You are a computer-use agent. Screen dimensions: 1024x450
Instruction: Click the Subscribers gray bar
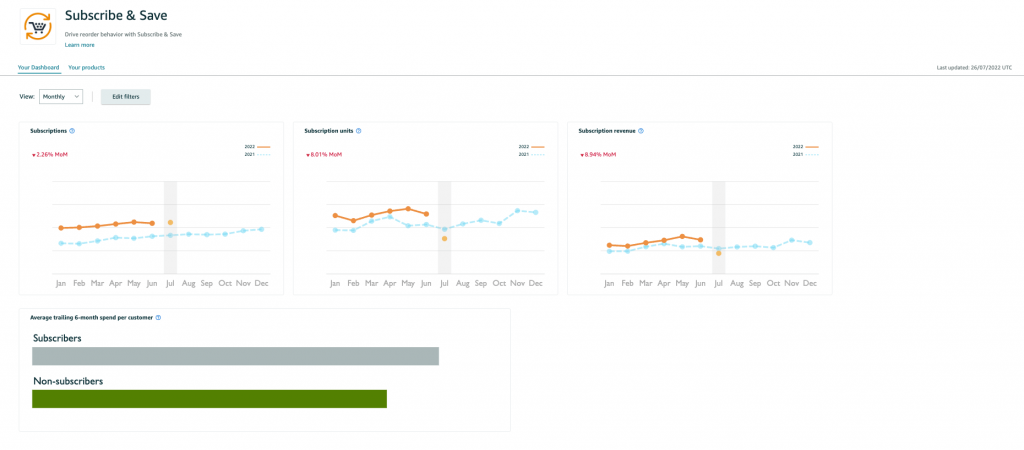coord(235,356)
